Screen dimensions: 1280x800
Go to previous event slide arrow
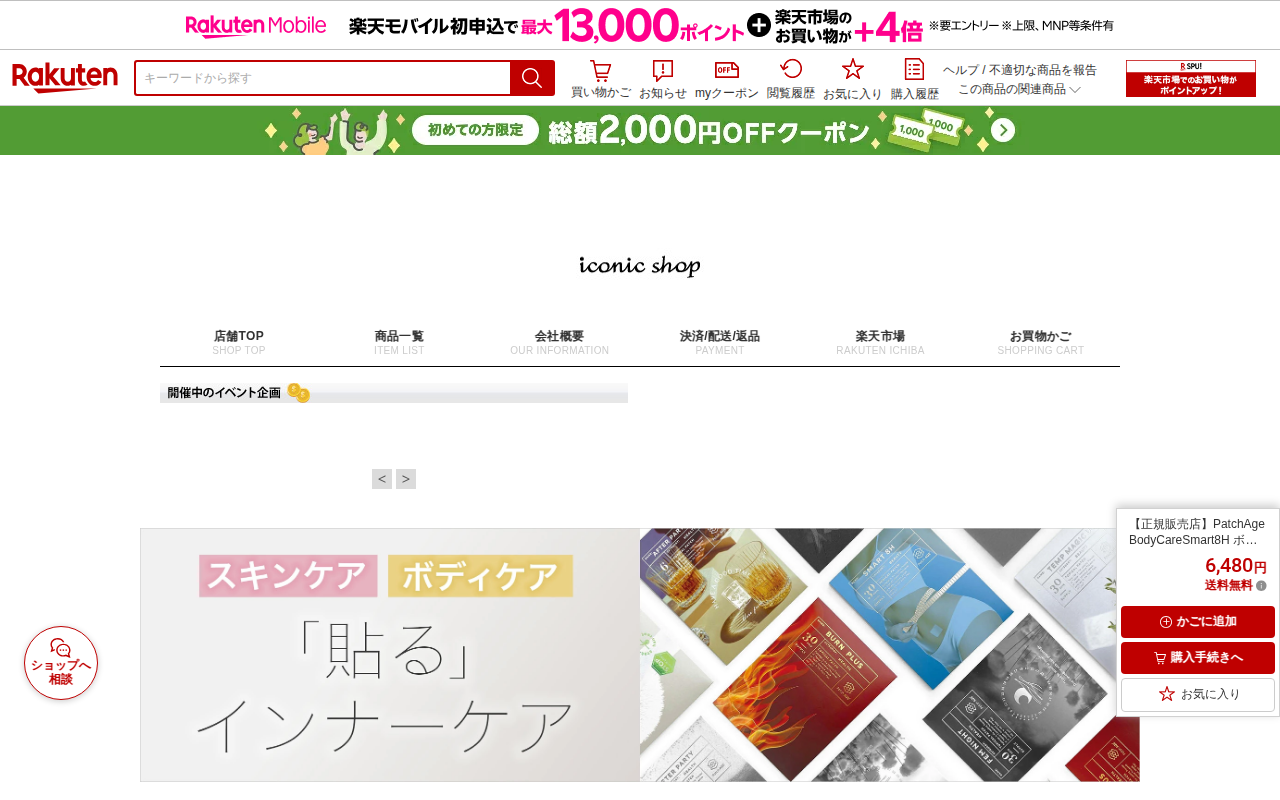pos(382,479)
